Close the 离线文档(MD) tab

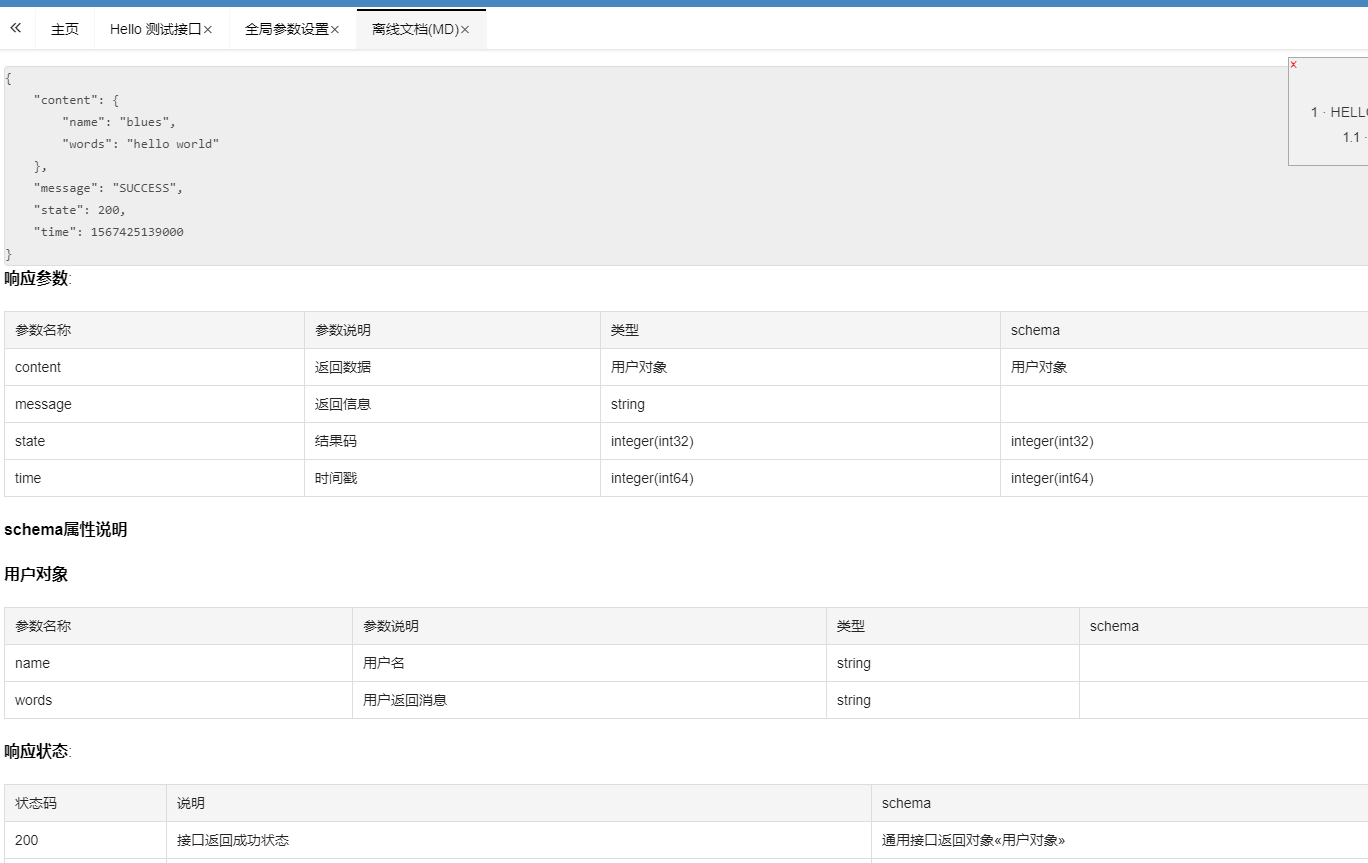click(465, 30)
